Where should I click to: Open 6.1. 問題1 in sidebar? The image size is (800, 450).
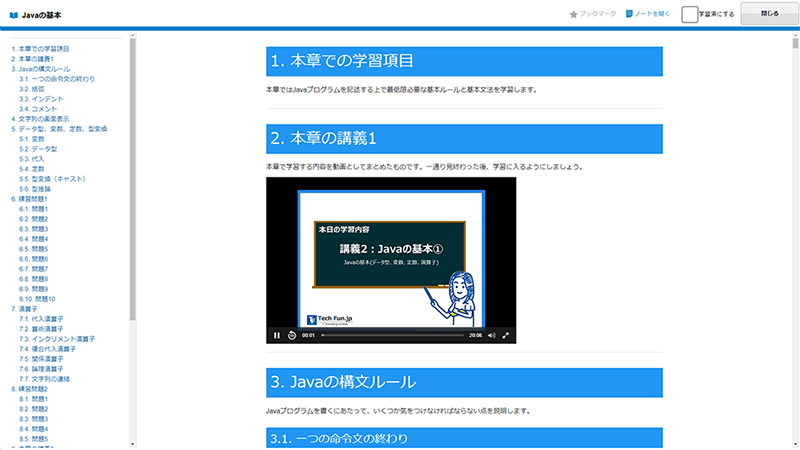pyautogui.click(x=34, y=209)
